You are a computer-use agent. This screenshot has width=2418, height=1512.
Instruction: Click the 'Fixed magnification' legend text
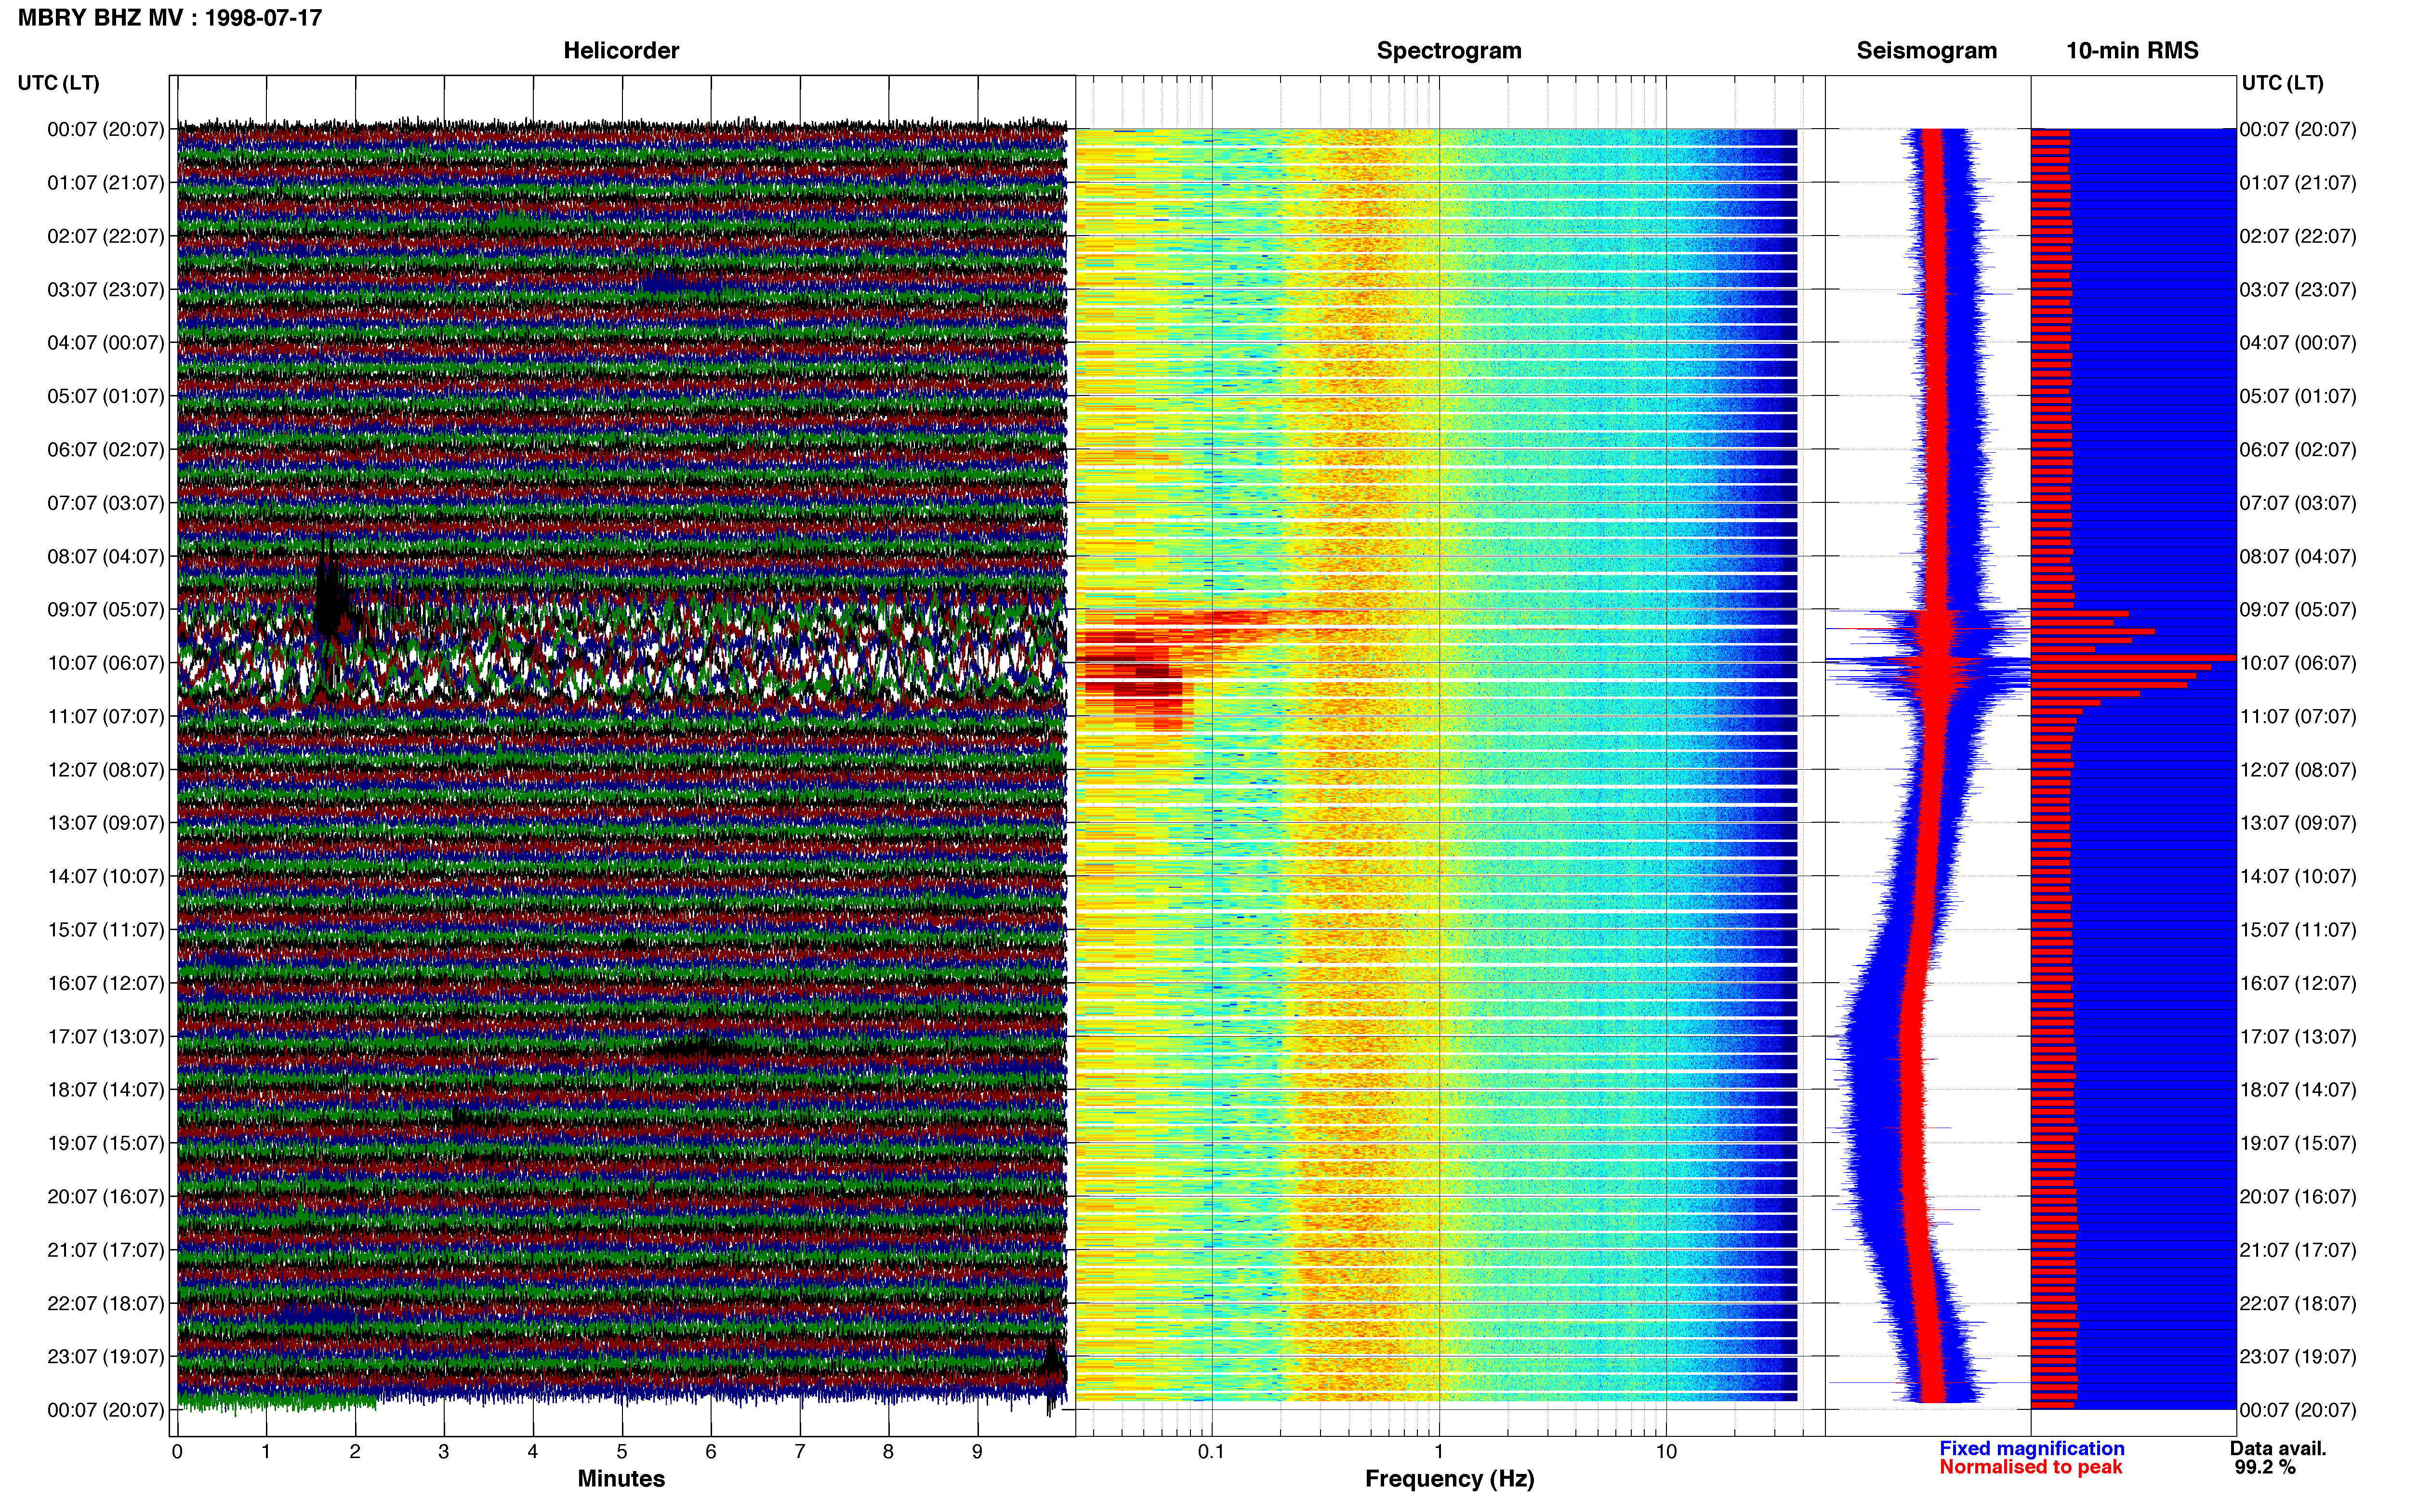2032,1449
